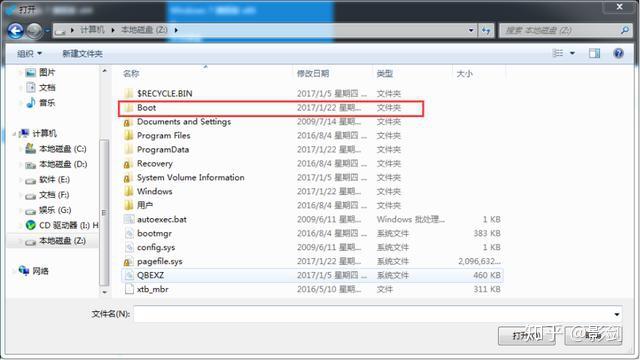Click the Forward navigation arrow
The height and width of the screenshot is (360, 640).
point(34,31)
